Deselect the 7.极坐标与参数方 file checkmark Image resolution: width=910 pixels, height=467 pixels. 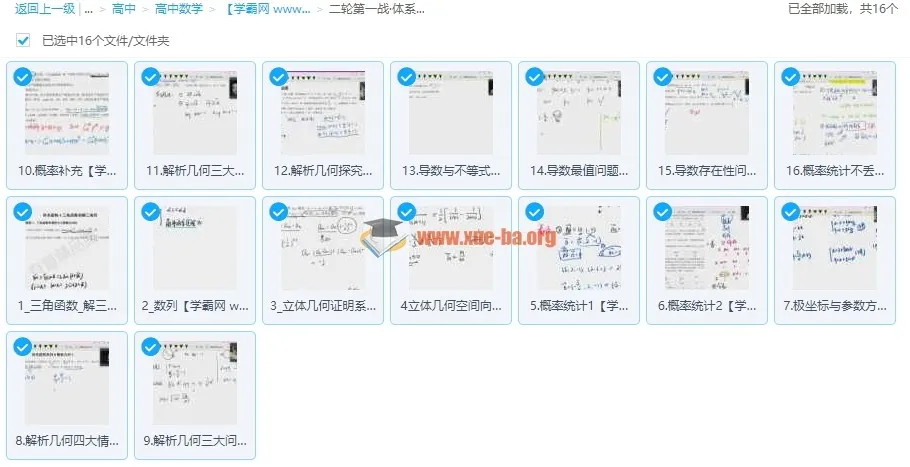tap(790, 212)
